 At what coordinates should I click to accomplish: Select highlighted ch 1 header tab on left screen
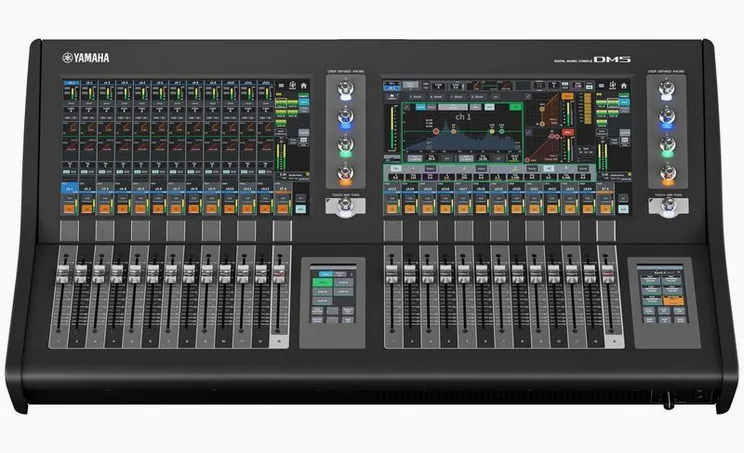coord(71,83)
